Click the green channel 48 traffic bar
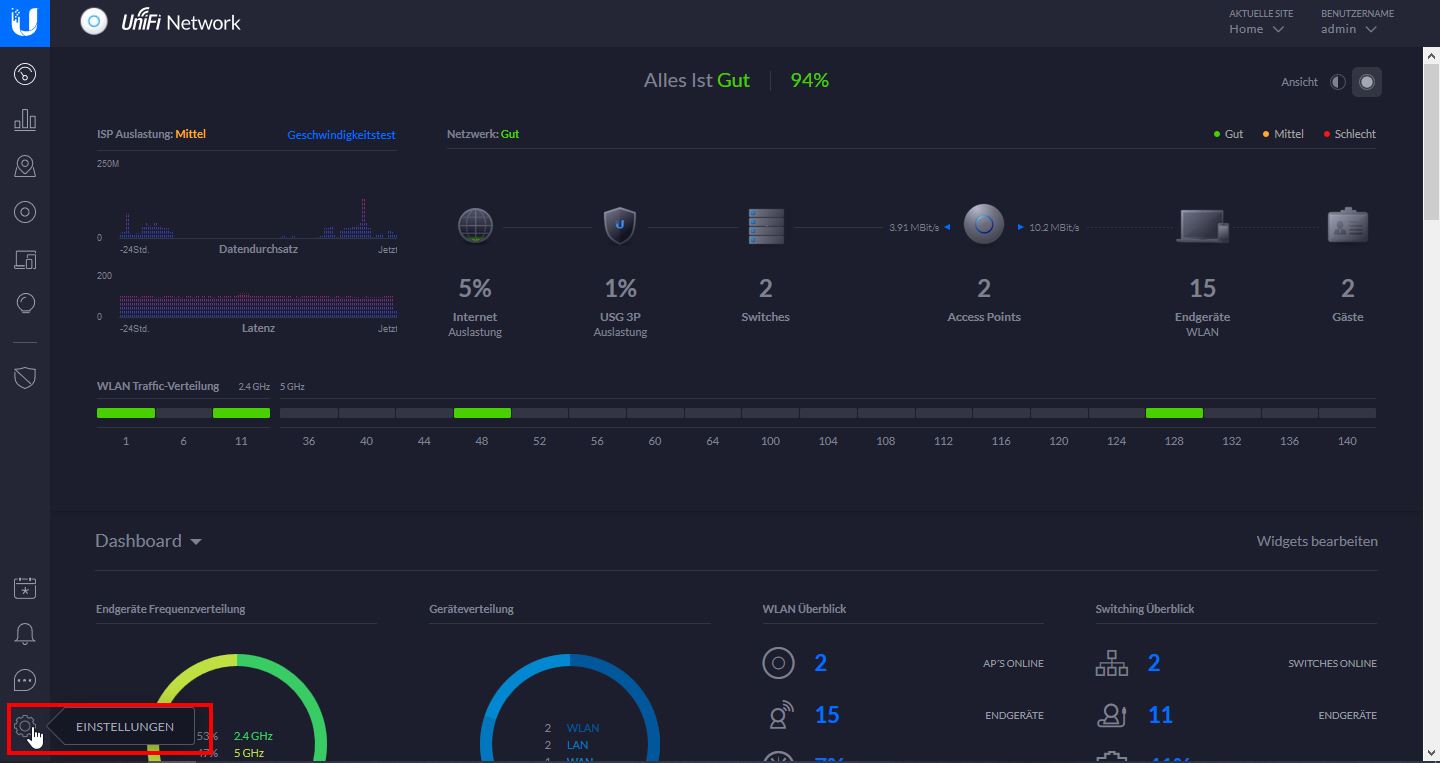This screenshot has height=763, width=1440. pos(482,413)
